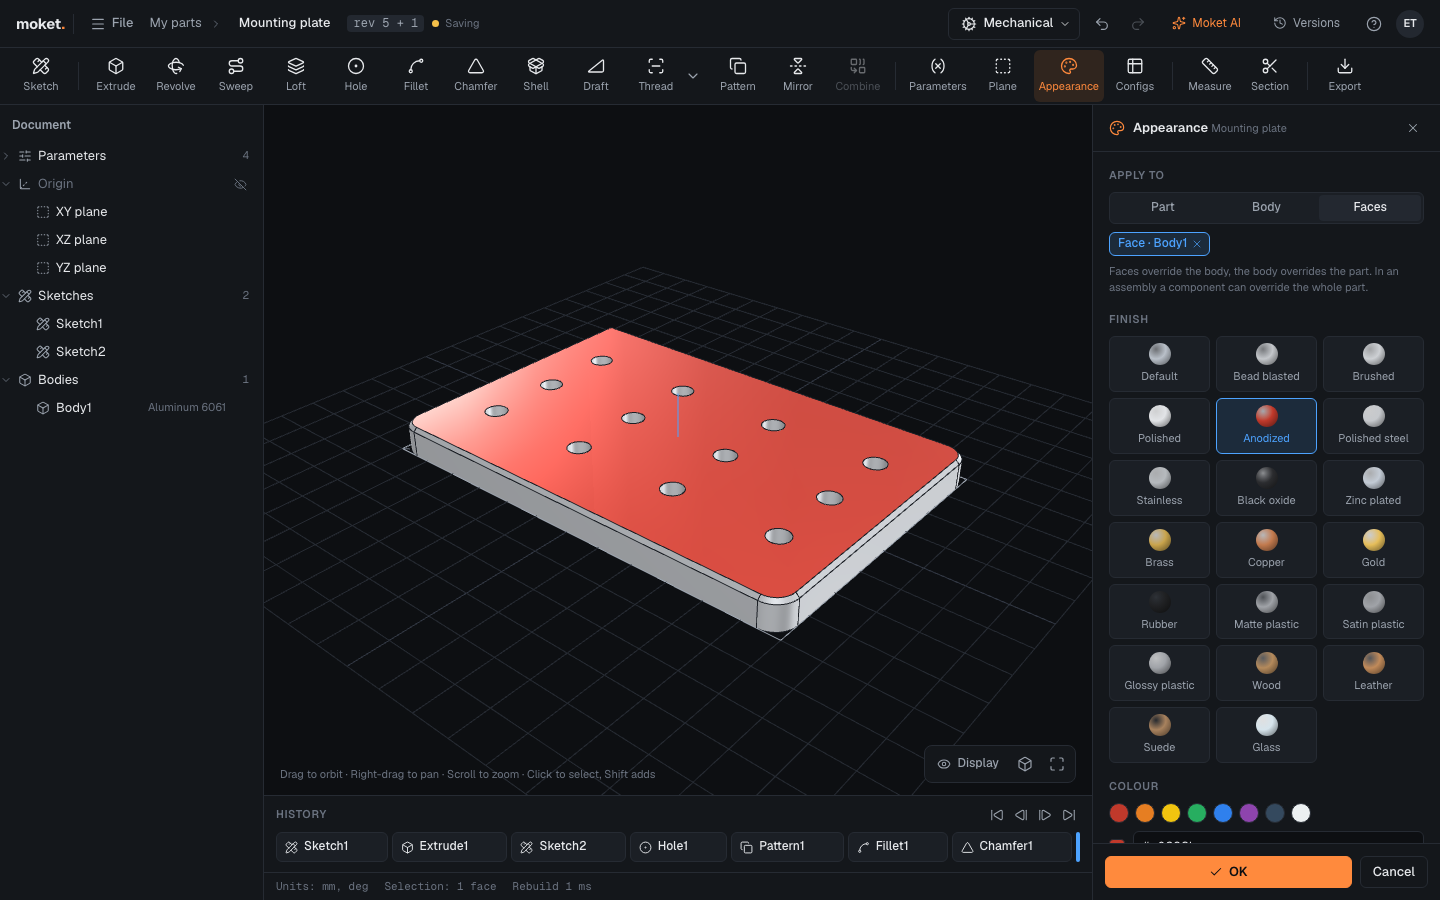Choose the Shell tool
Viewport: 1440px width, 900px height.
(x=536, y=75)
